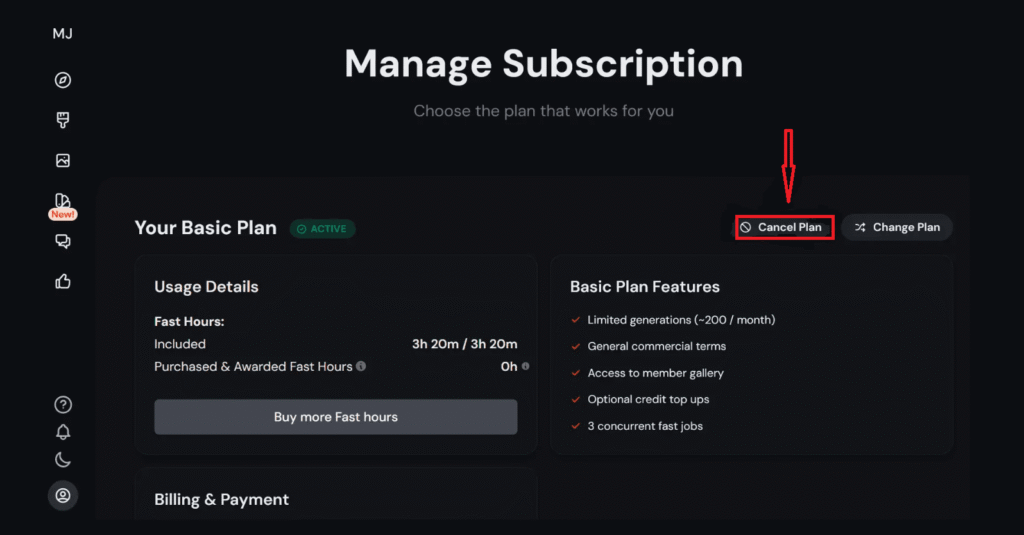Viewport: 1024px width, 535px height.
Task: Open the chat bubbles icon in sidebar
Action: pyautogui.click(x=63, y=241)
